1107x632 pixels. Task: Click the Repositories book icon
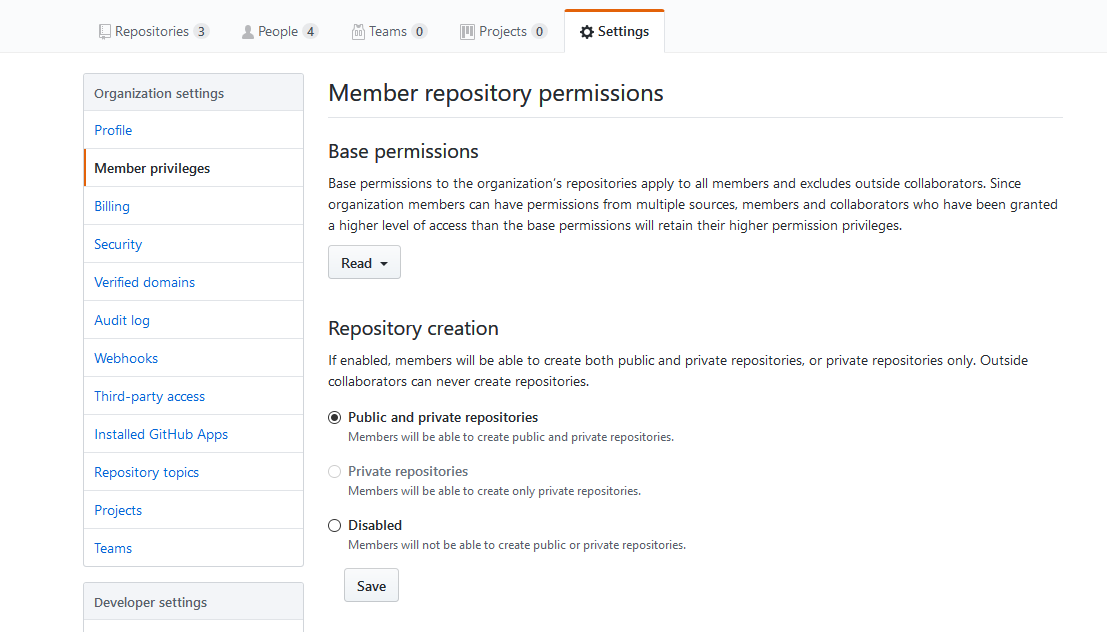tap(104, 31)
